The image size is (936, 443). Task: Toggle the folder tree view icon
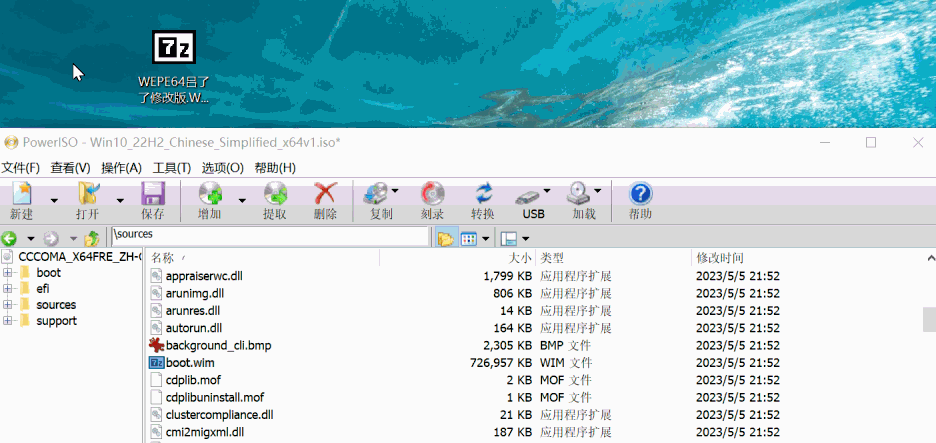click(446, 239)
